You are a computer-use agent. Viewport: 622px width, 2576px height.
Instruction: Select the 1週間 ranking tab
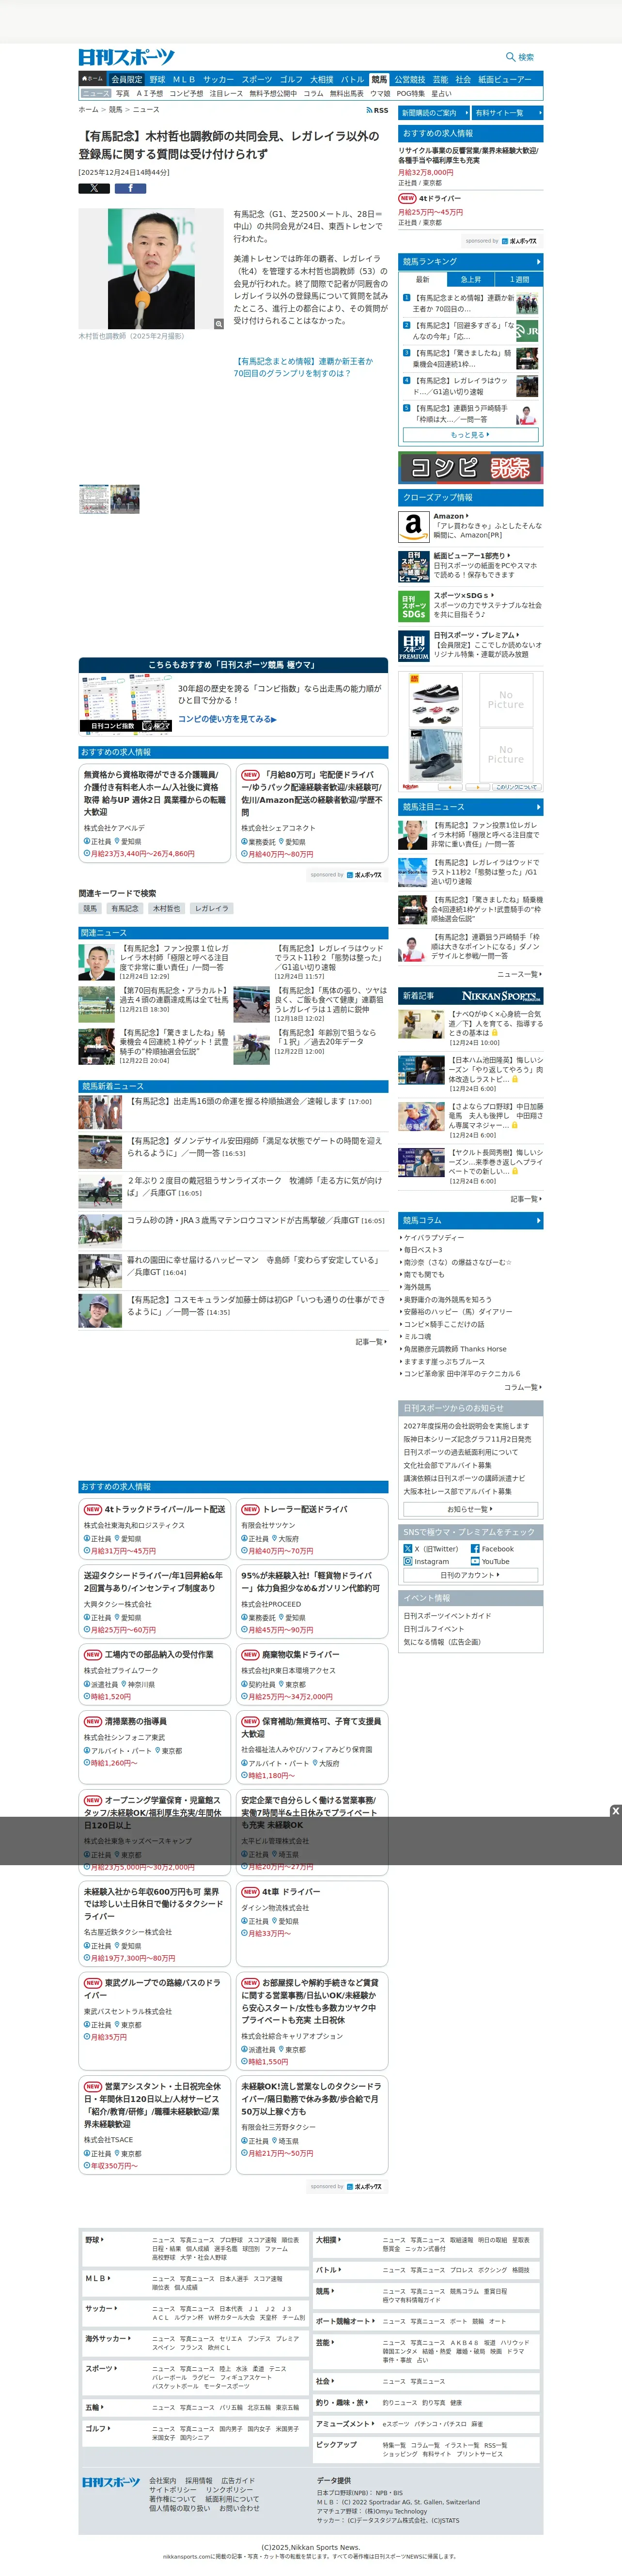[x=519, y=279]
